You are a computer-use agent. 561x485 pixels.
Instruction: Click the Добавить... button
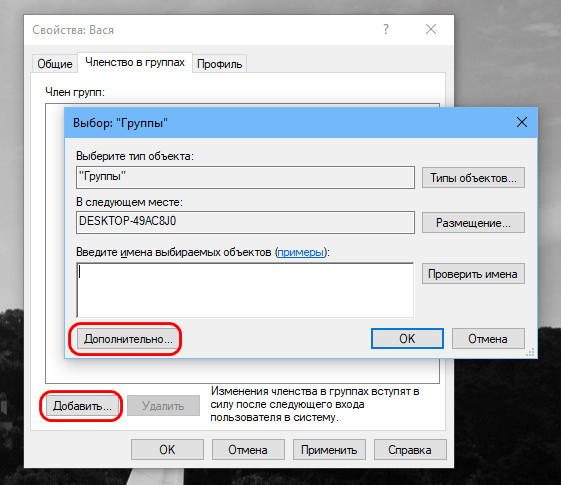pyautogui.click(x=82, y=406)
